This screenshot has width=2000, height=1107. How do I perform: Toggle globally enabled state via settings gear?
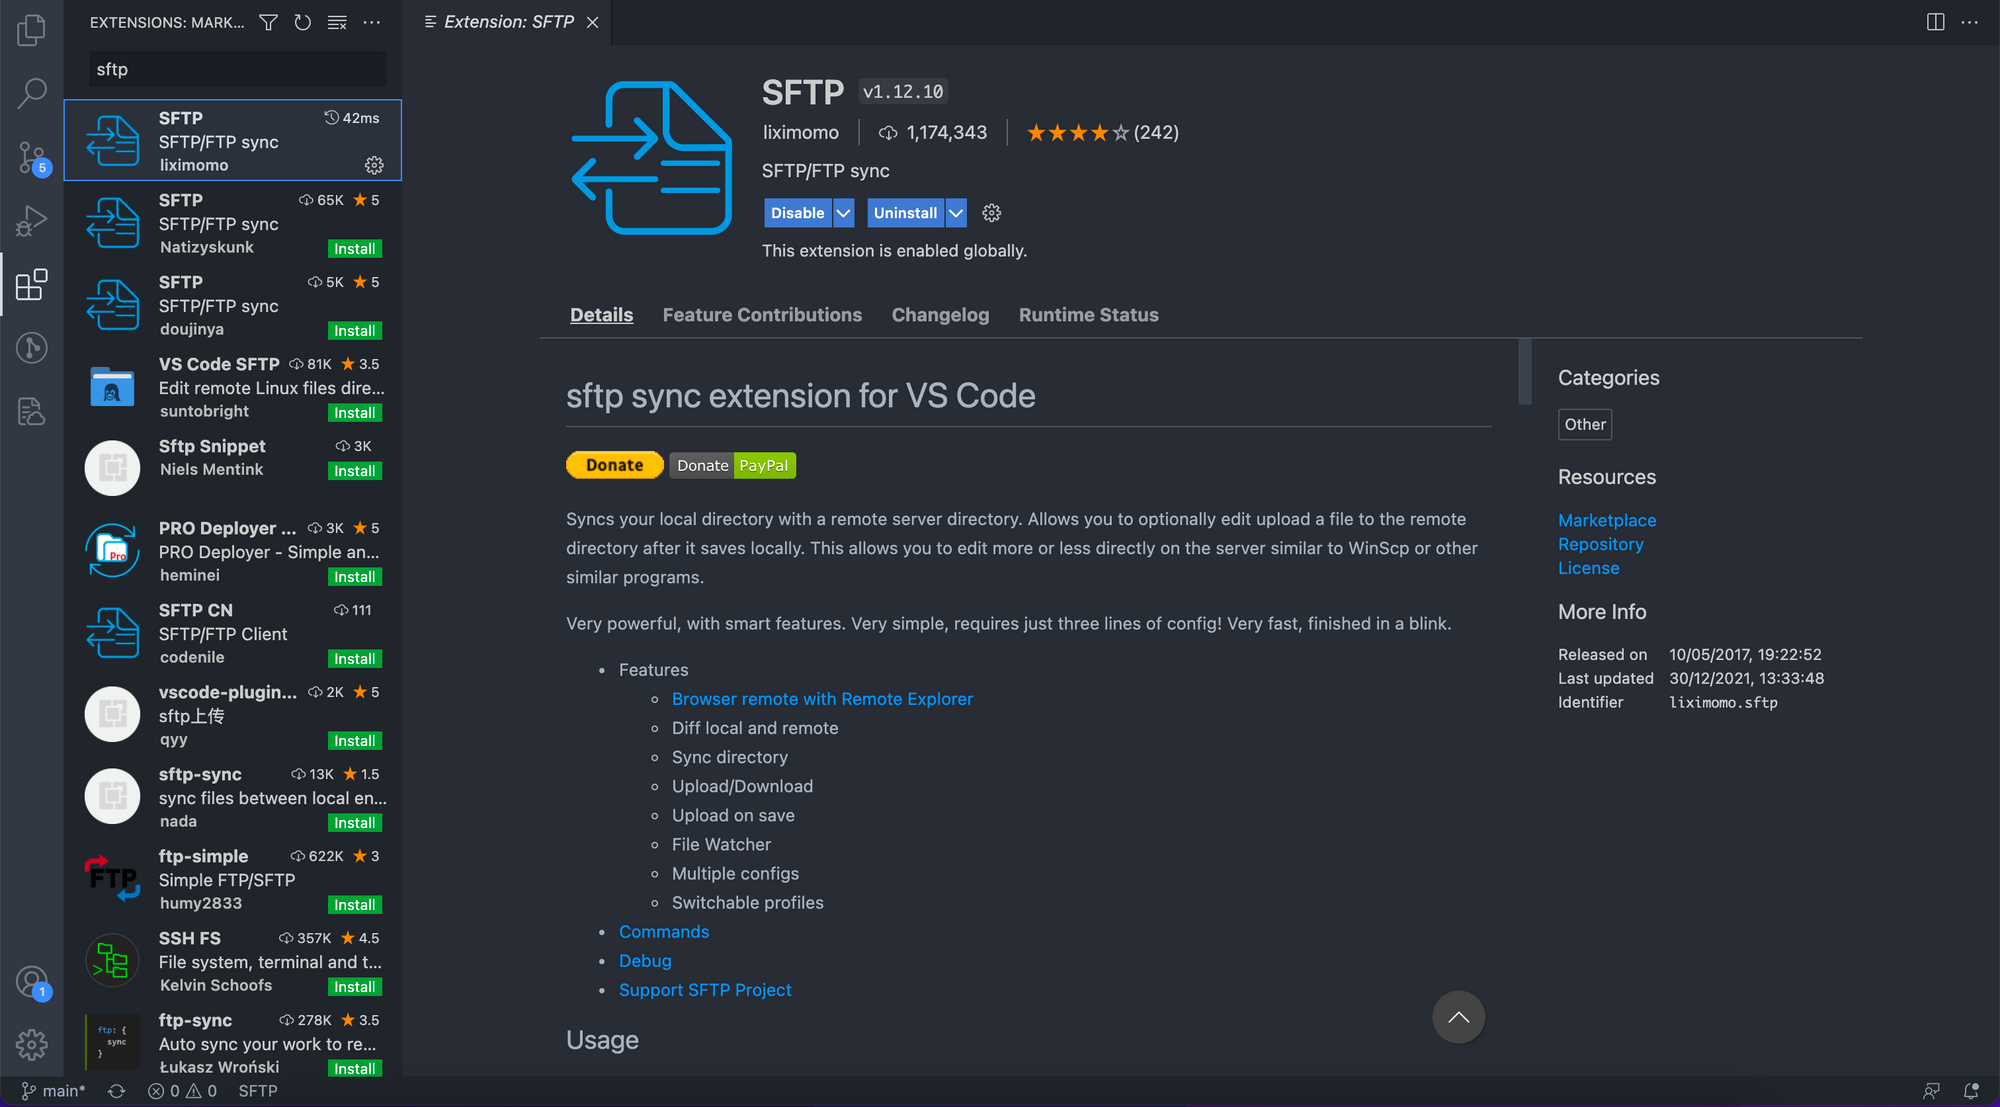991,213
